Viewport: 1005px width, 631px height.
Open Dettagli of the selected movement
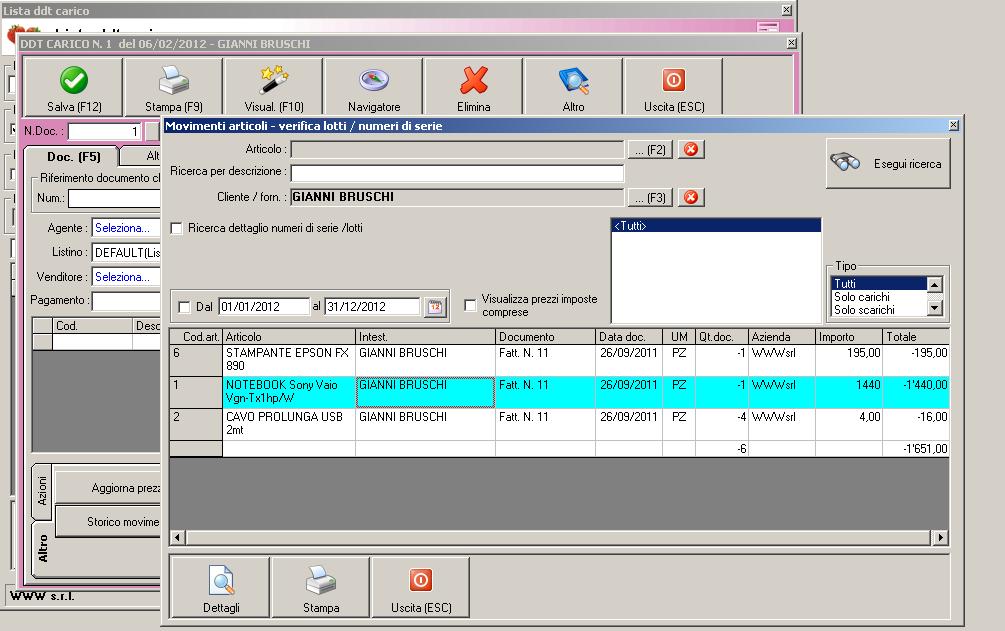point(220,587)
